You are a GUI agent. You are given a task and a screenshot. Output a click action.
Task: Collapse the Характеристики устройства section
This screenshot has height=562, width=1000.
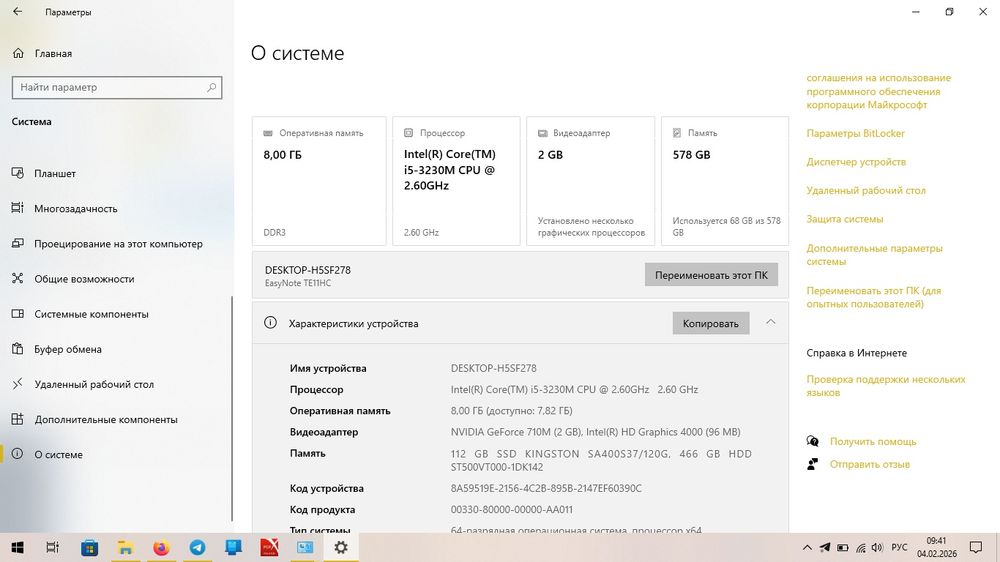tap(770, 322)
